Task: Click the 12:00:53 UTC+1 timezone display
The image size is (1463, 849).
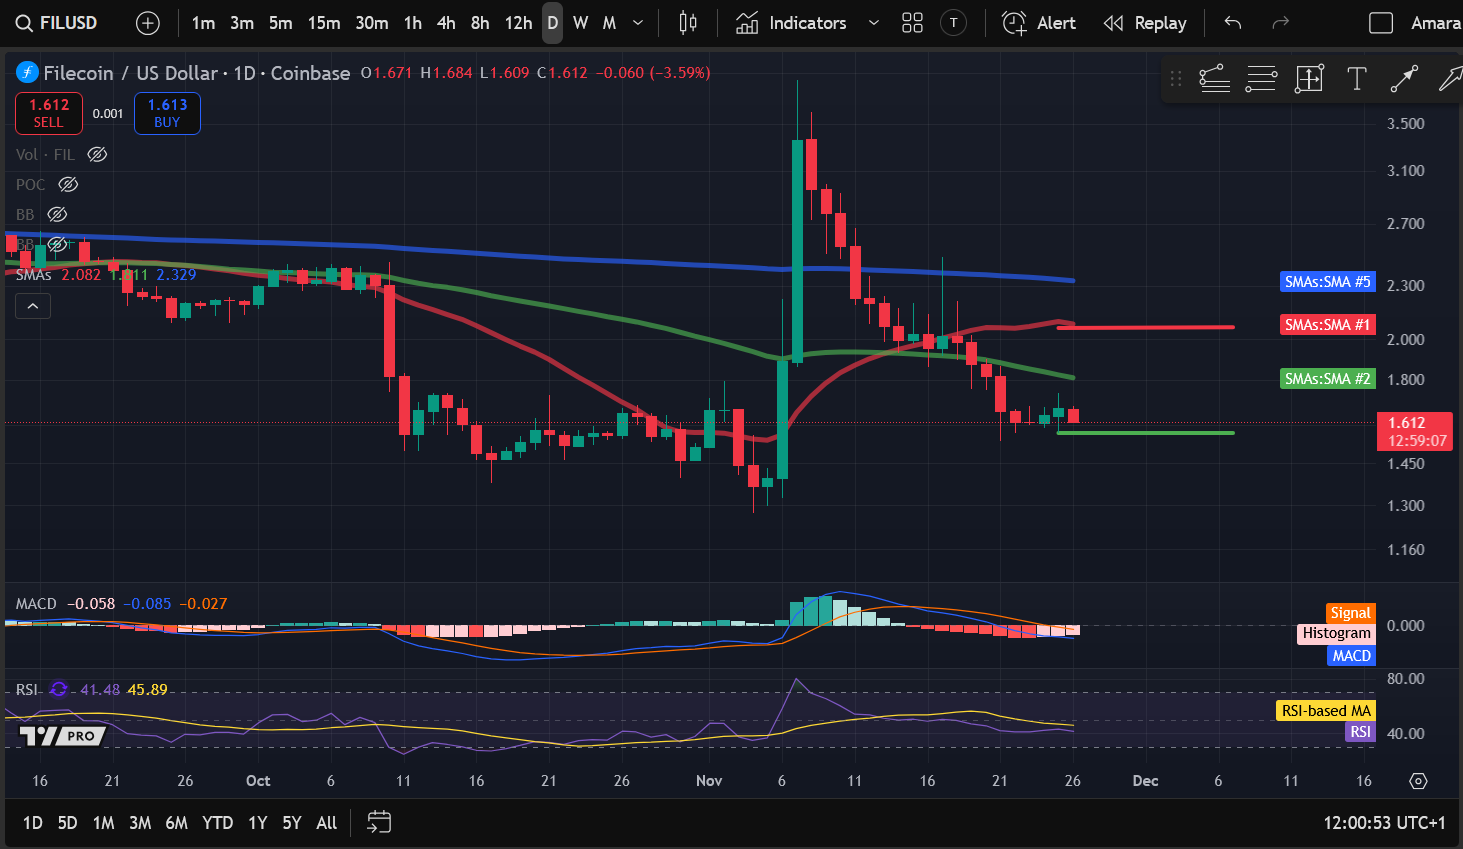Action: (1383, 822)
